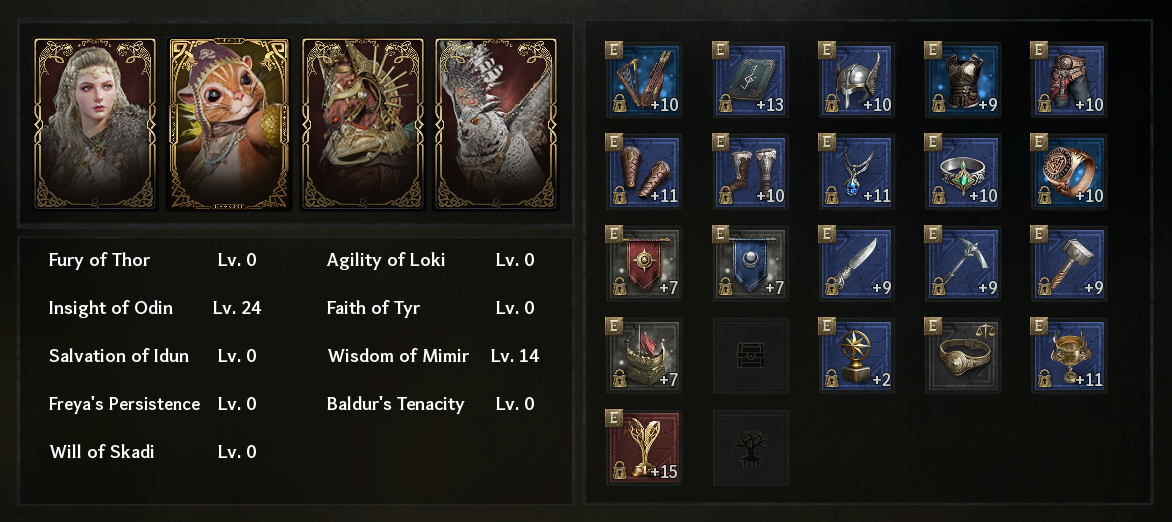This screenshot has width=1172, height=522.
Task: Open the chest armor item with +9
Action: 963,78
